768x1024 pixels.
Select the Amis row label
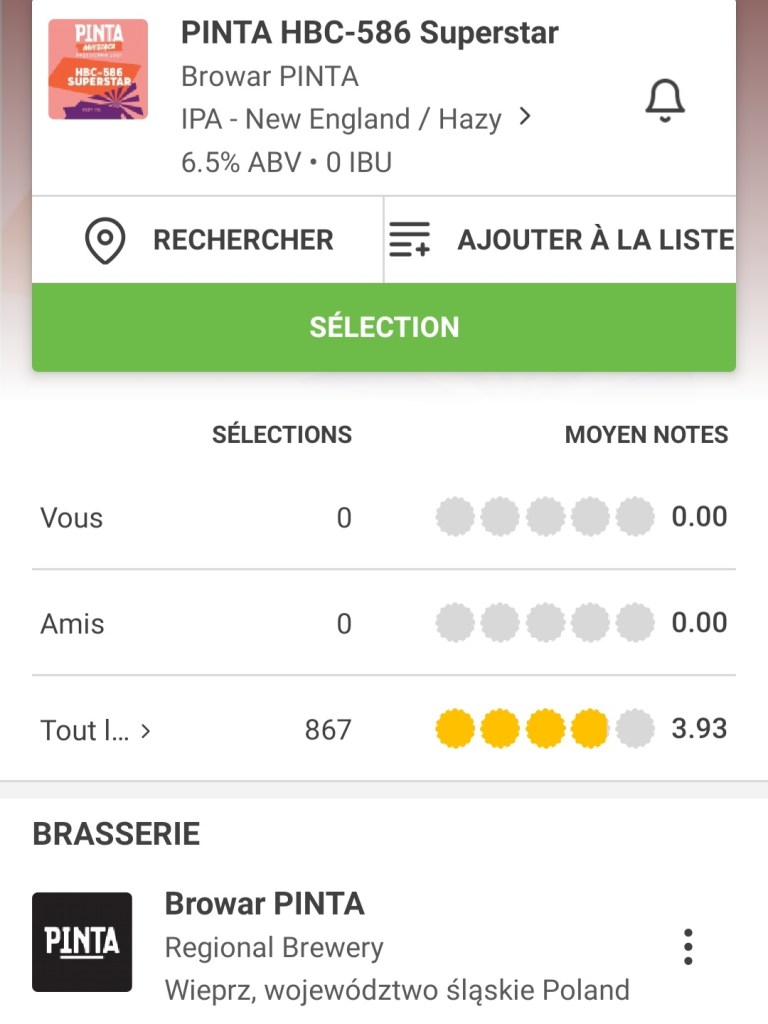72,624
